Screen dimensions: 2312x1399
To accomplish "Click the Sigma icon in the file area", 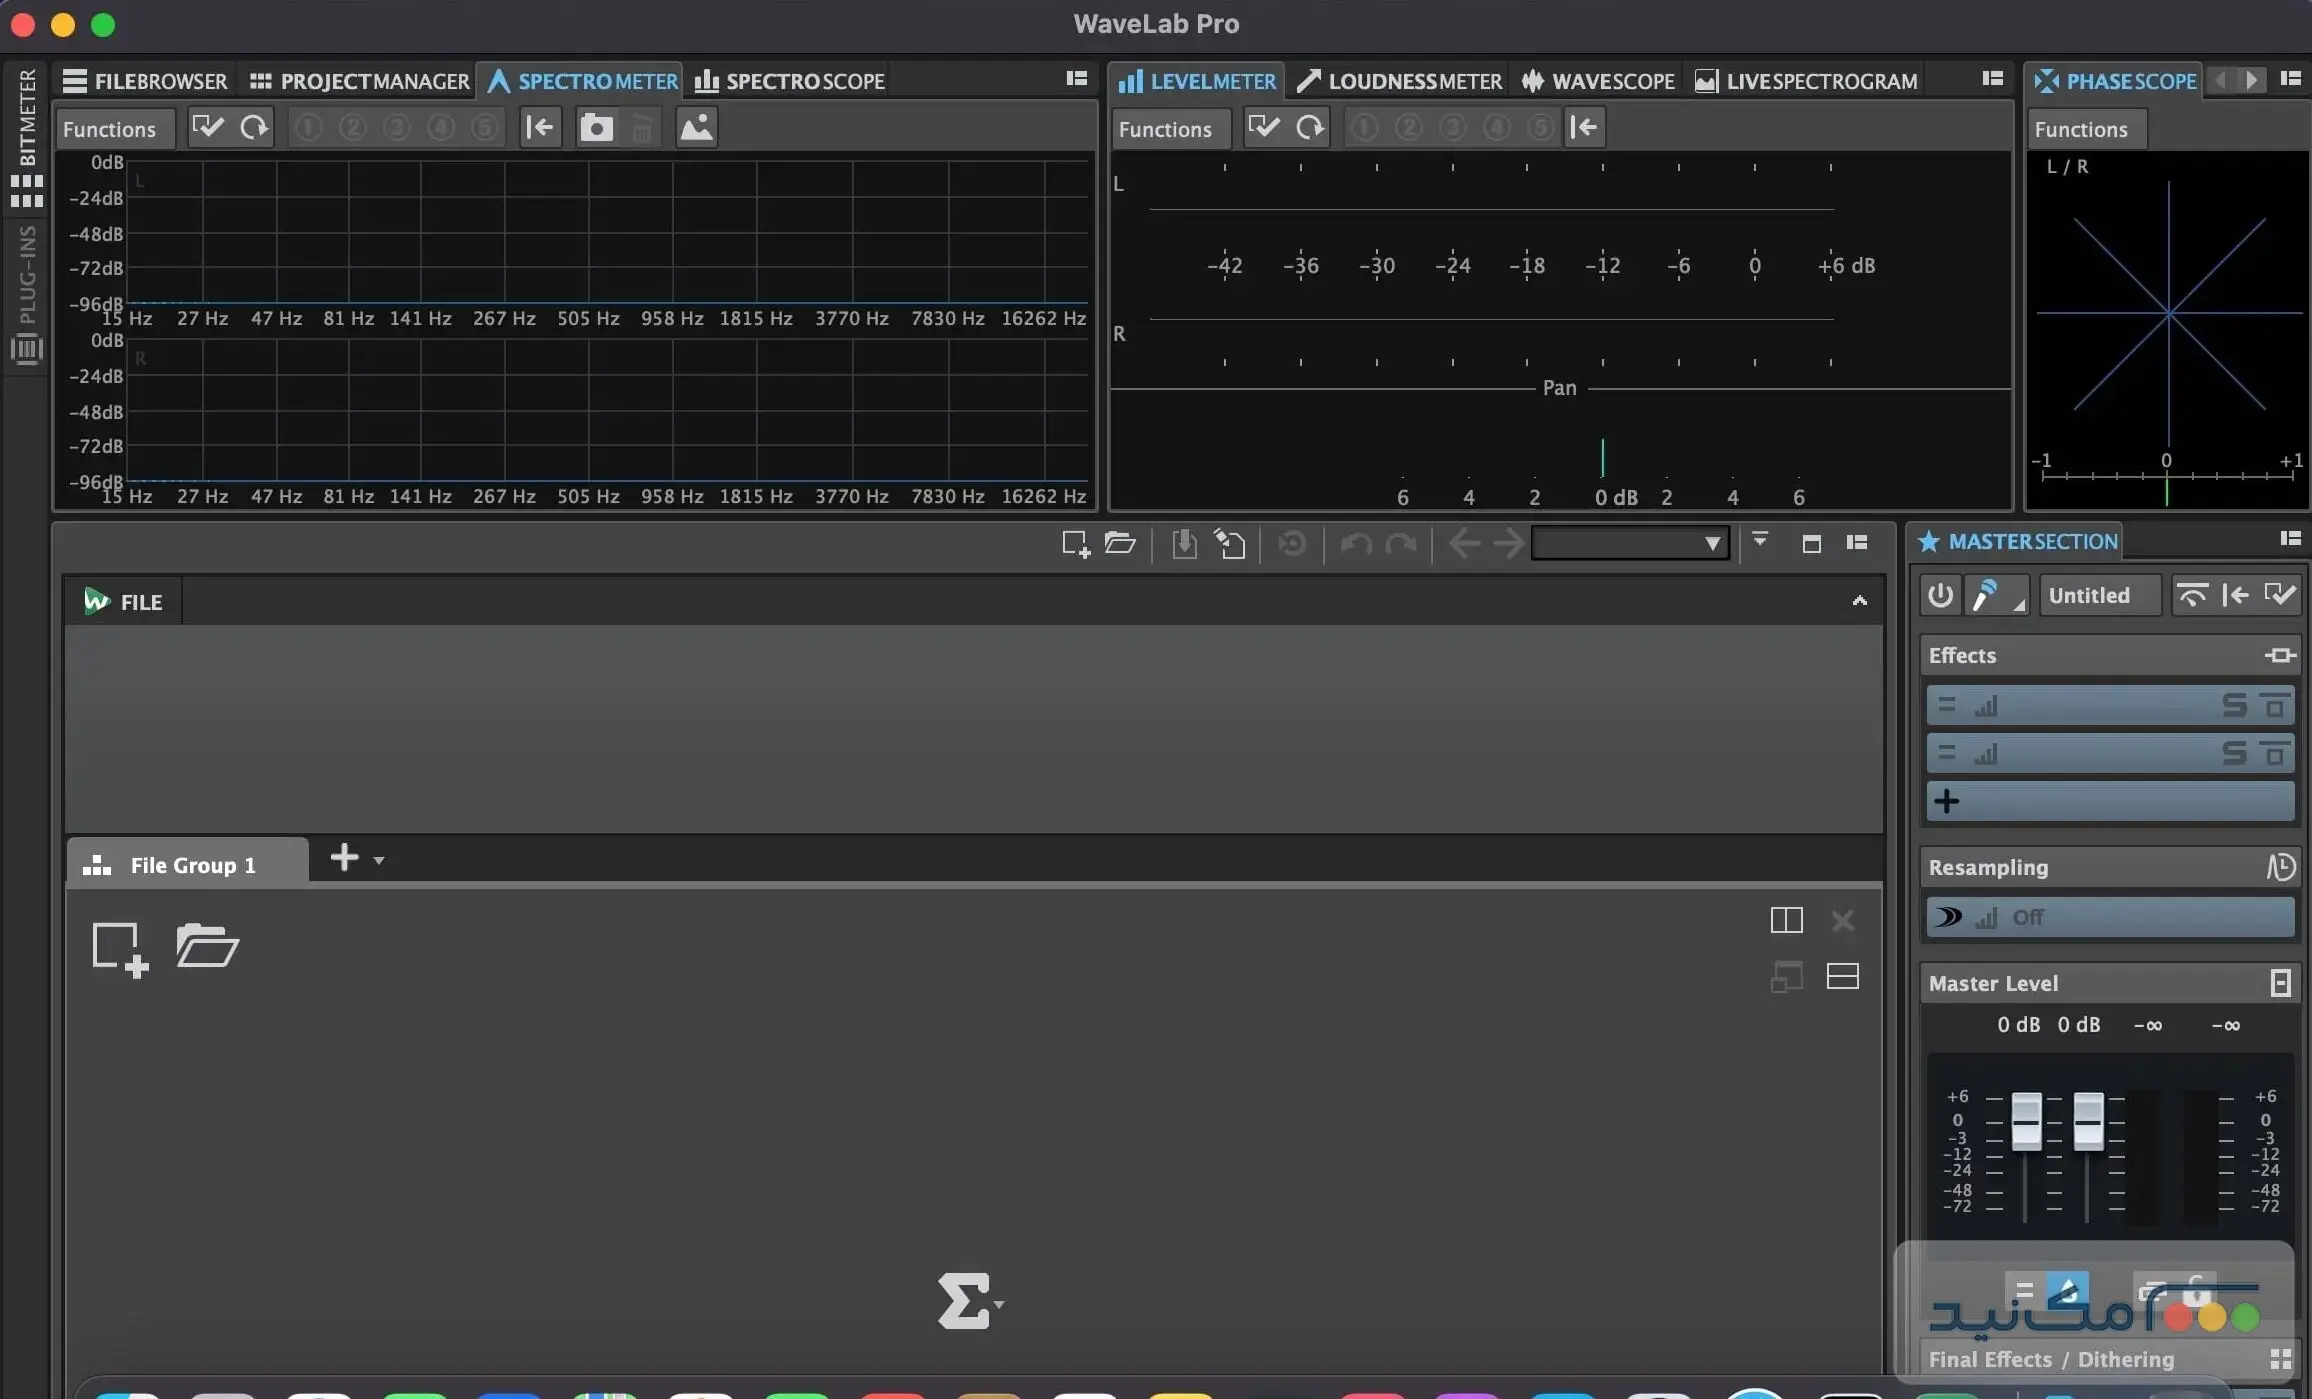I will pos(964,1301).
